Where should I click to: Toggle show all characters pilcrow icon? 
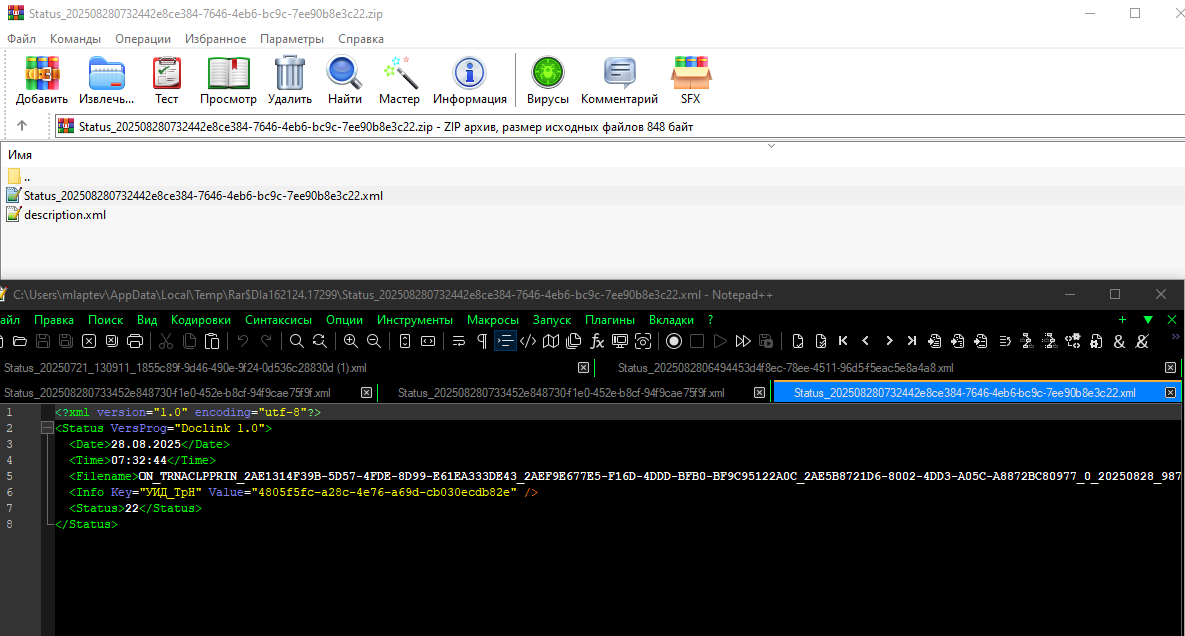[482, 341]
